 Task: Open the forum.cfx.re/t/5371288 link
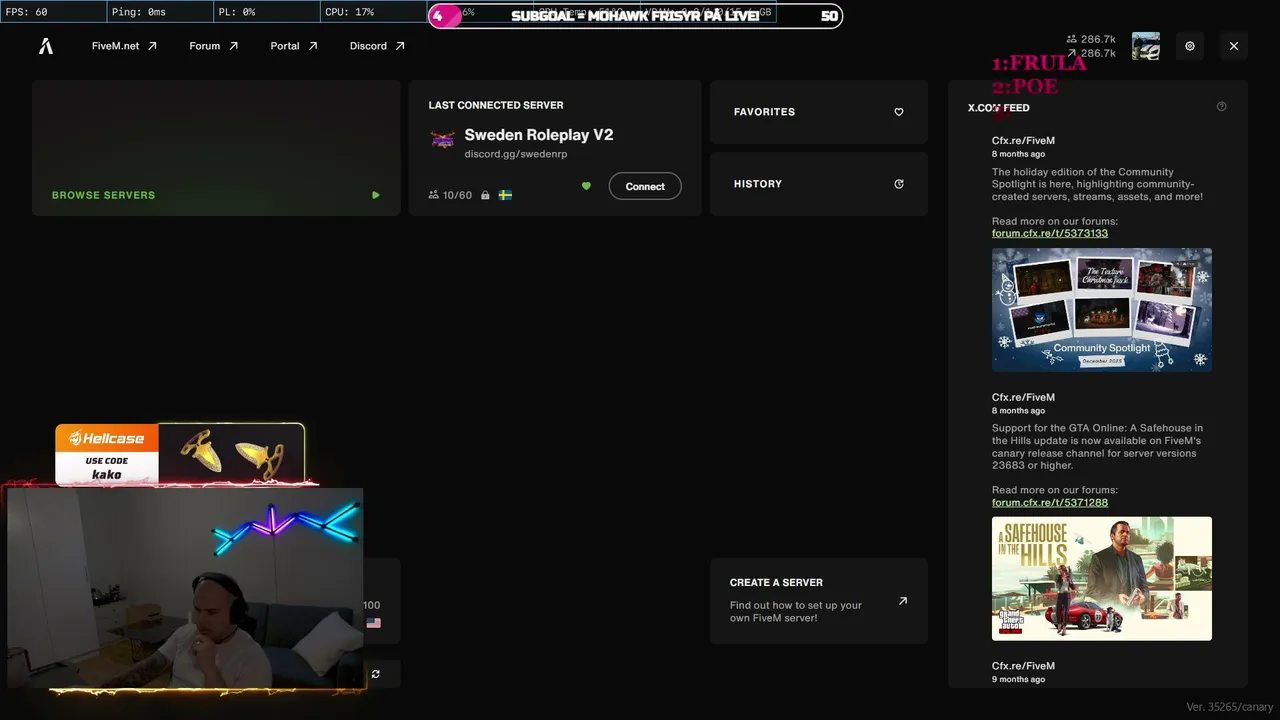tap(1050, 502)
